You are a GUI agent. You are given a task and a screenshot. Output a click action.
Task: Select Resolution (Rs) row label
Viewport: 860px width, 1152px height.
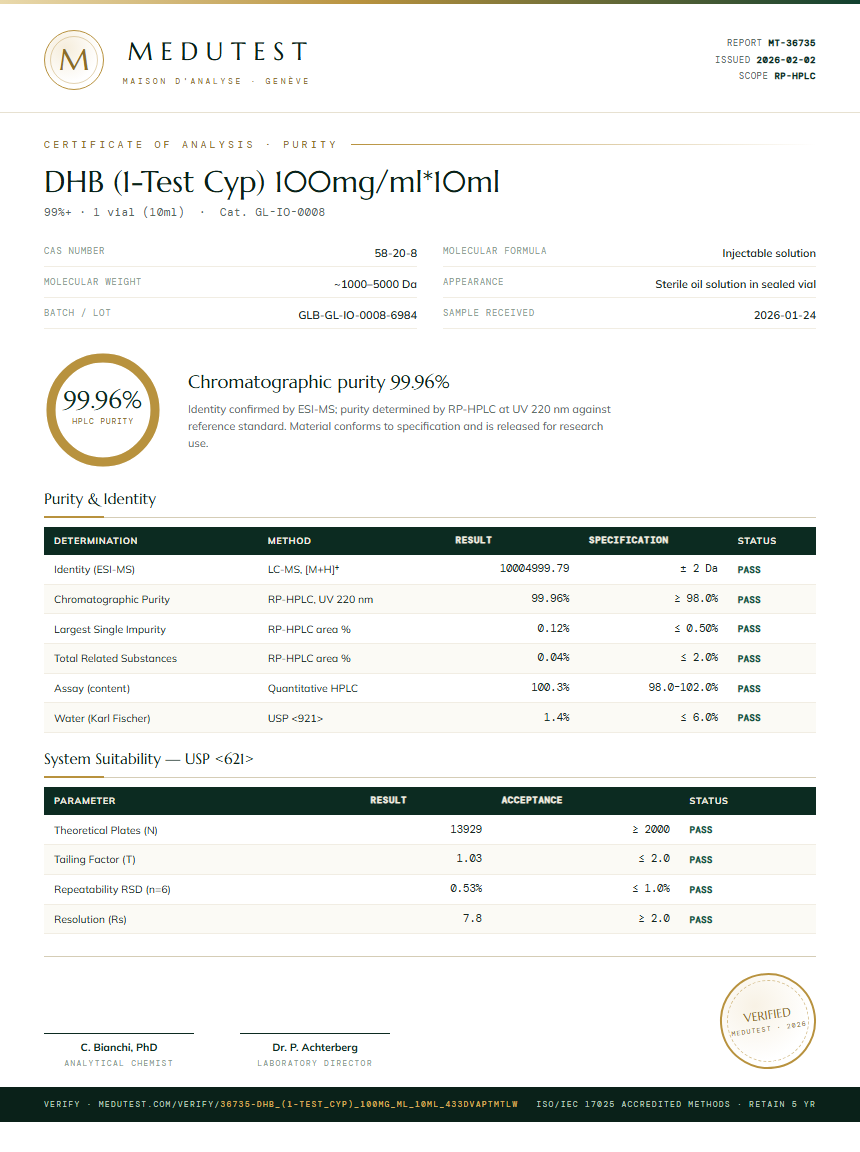(90, 920)
